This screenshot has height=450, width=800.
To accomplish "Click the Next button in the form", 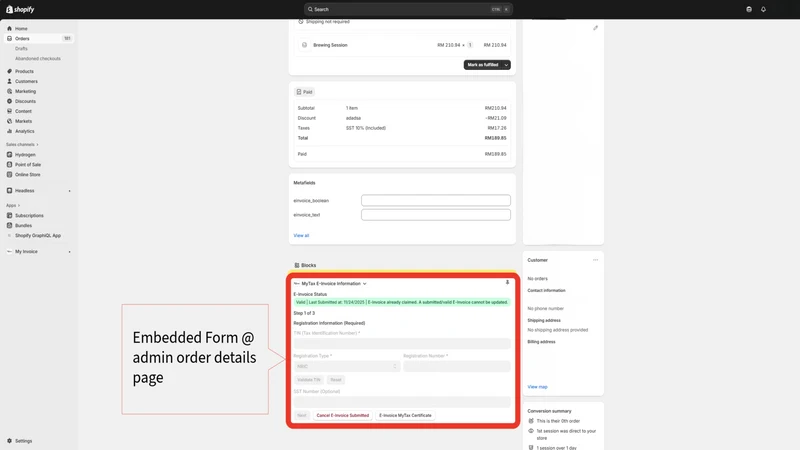I will pyautogui.click(x=302, y=415).
